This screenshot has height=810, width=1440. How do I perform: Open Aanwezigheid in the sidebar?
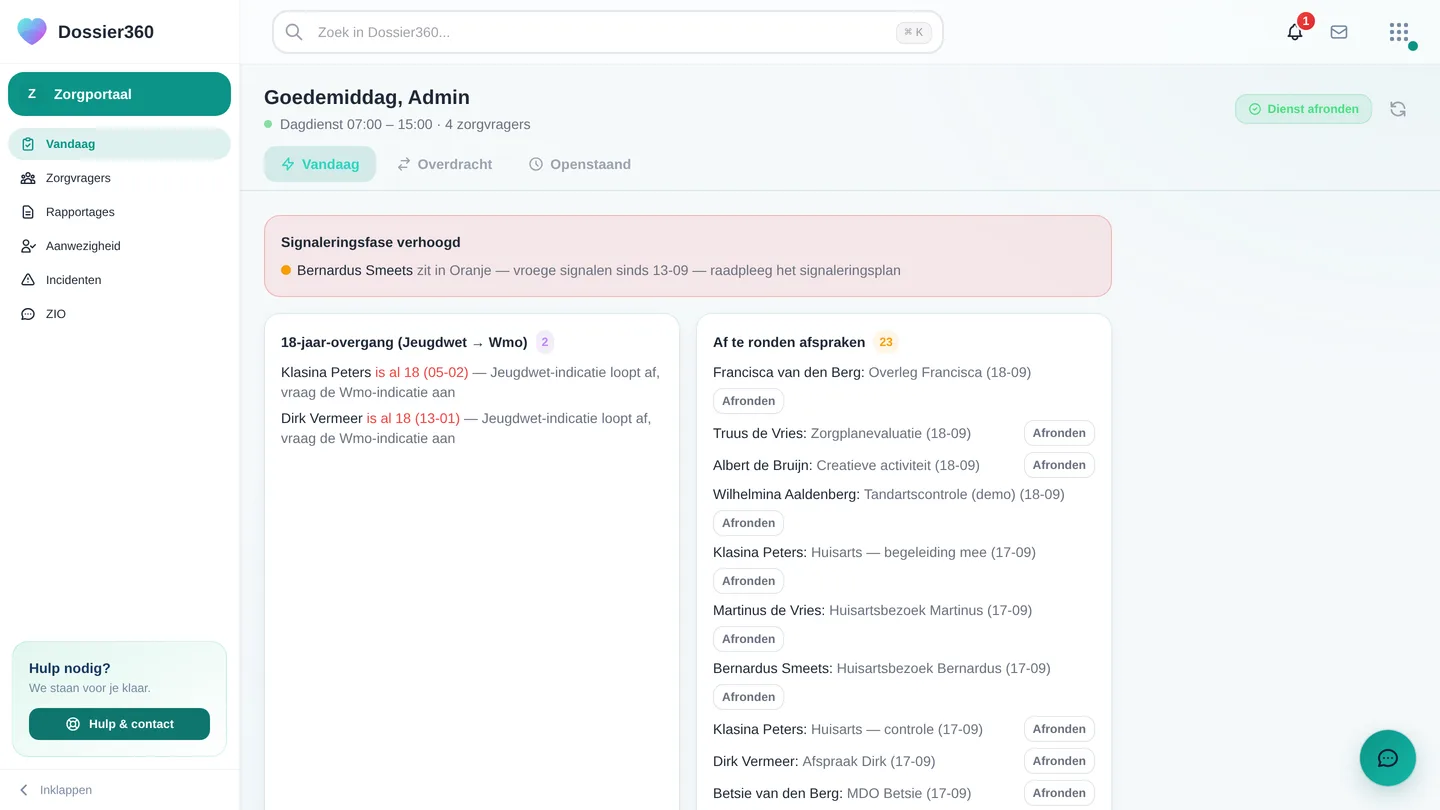[x=119, y=246]
